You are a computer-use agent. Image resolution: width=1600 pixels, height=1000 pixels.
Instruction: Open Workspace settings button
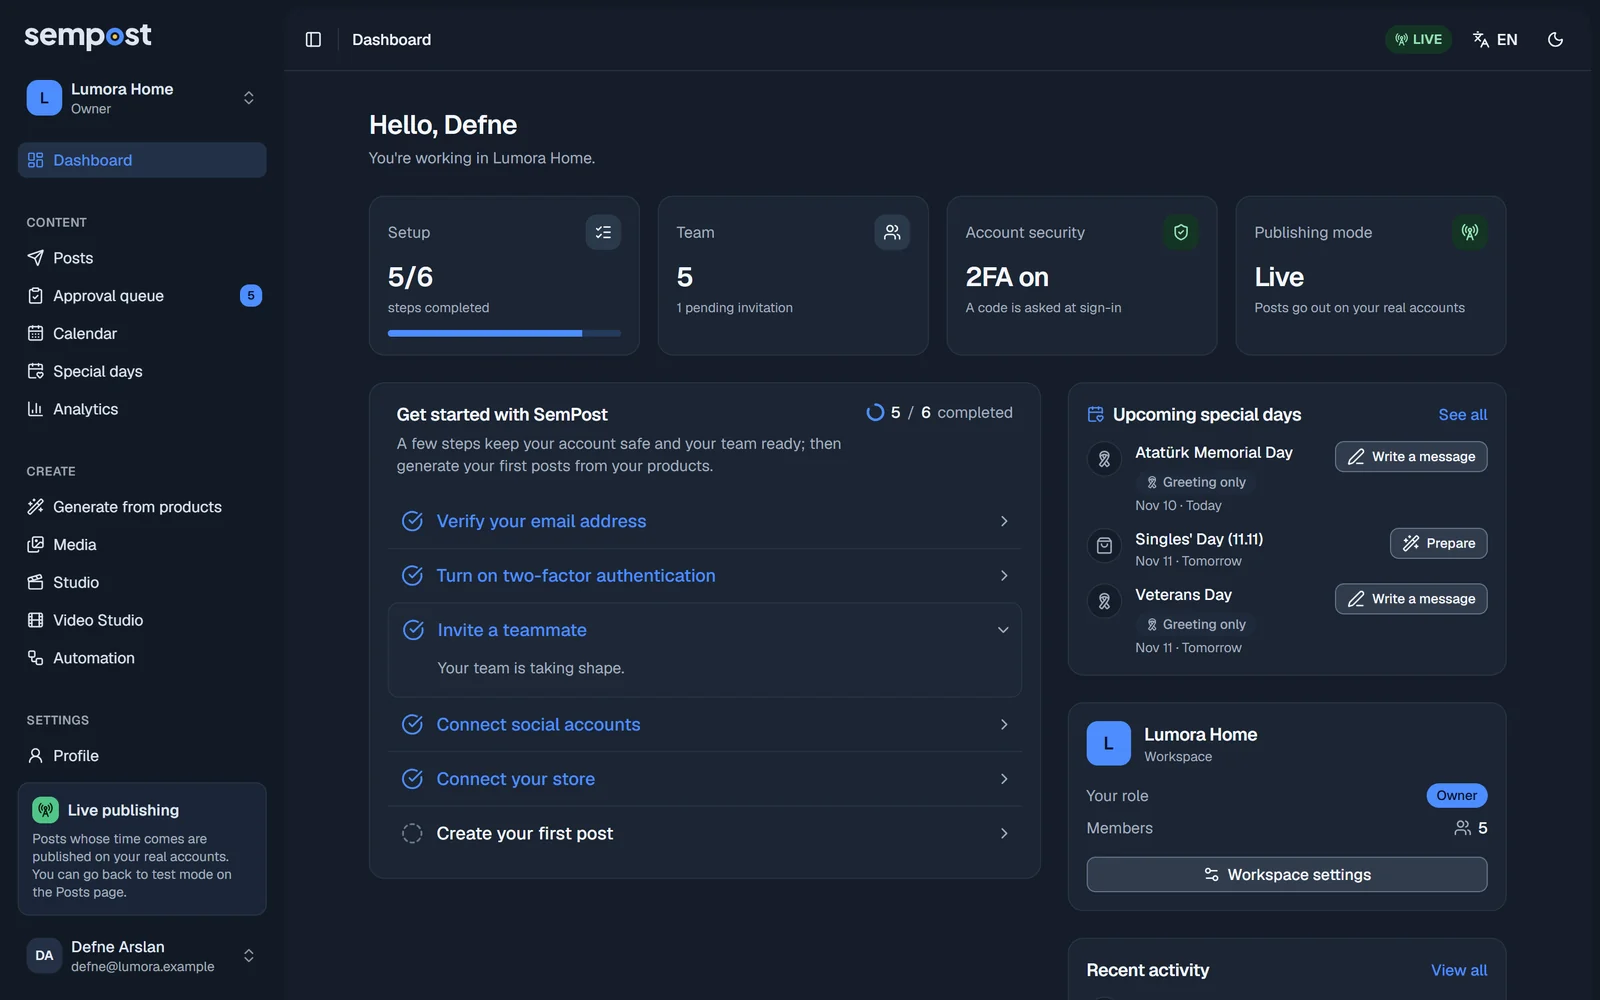(1287, 874)
